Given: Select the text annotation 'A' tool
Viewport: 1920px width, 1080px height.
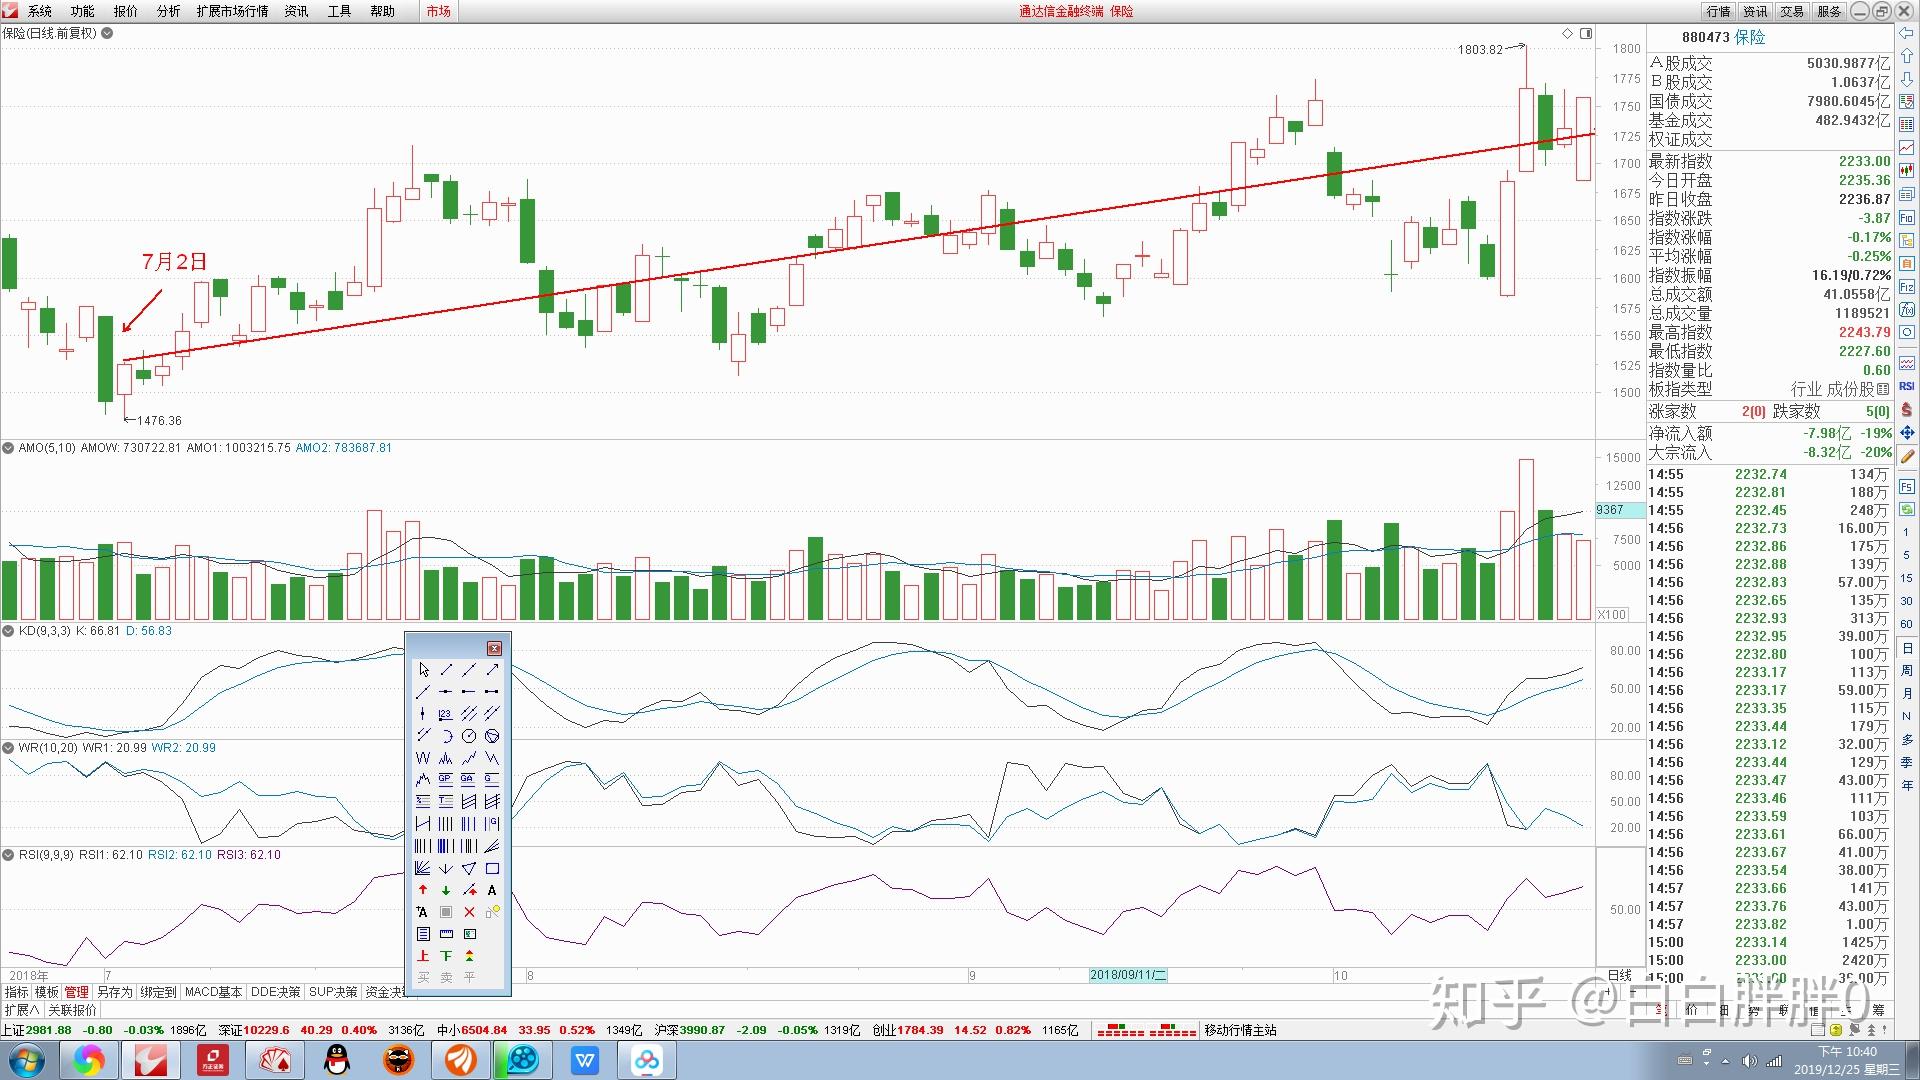Looking at the screenshot, I should click(492, 890).
